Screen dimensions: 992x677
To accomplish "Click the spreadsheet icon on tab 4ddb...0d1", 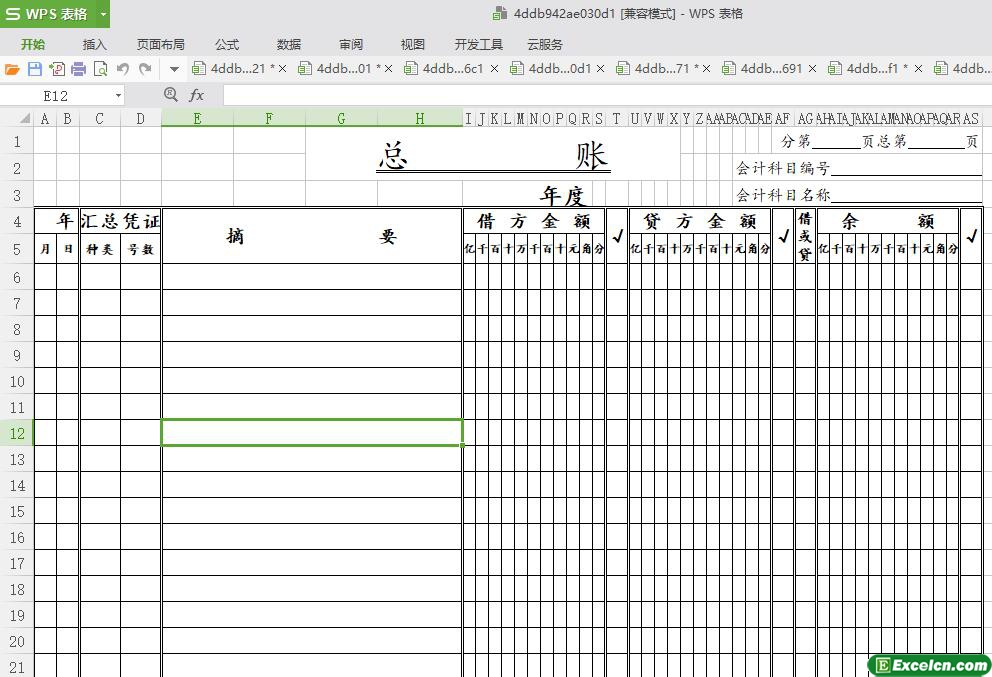I will pos(517,68).
